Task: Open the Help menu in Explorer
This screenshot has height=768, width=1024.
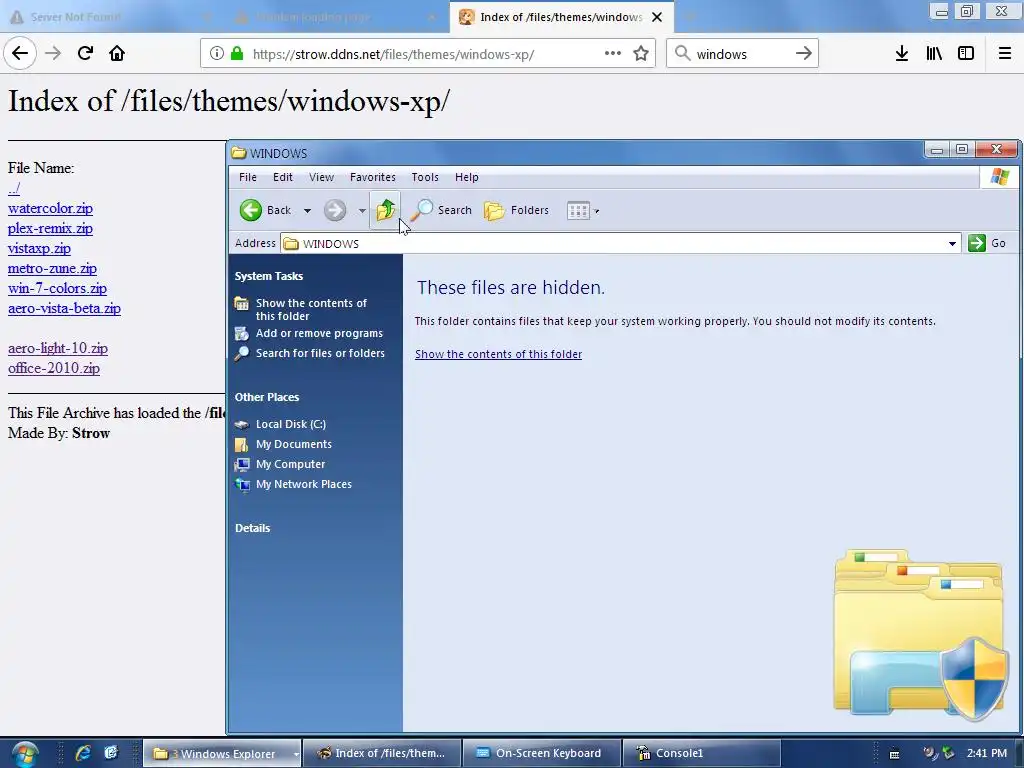Action: tap(467, 177)
